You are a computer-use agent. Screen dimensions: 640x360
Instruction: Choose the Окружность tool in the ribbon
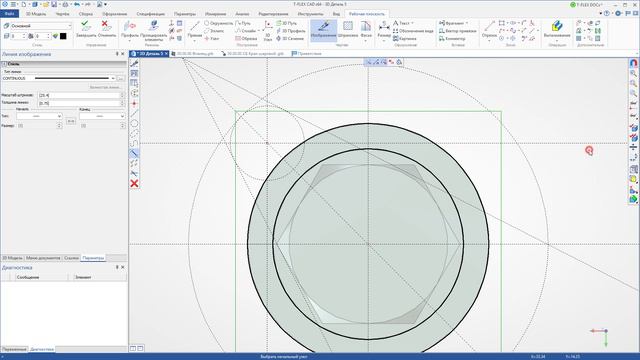tap(218, 23)
